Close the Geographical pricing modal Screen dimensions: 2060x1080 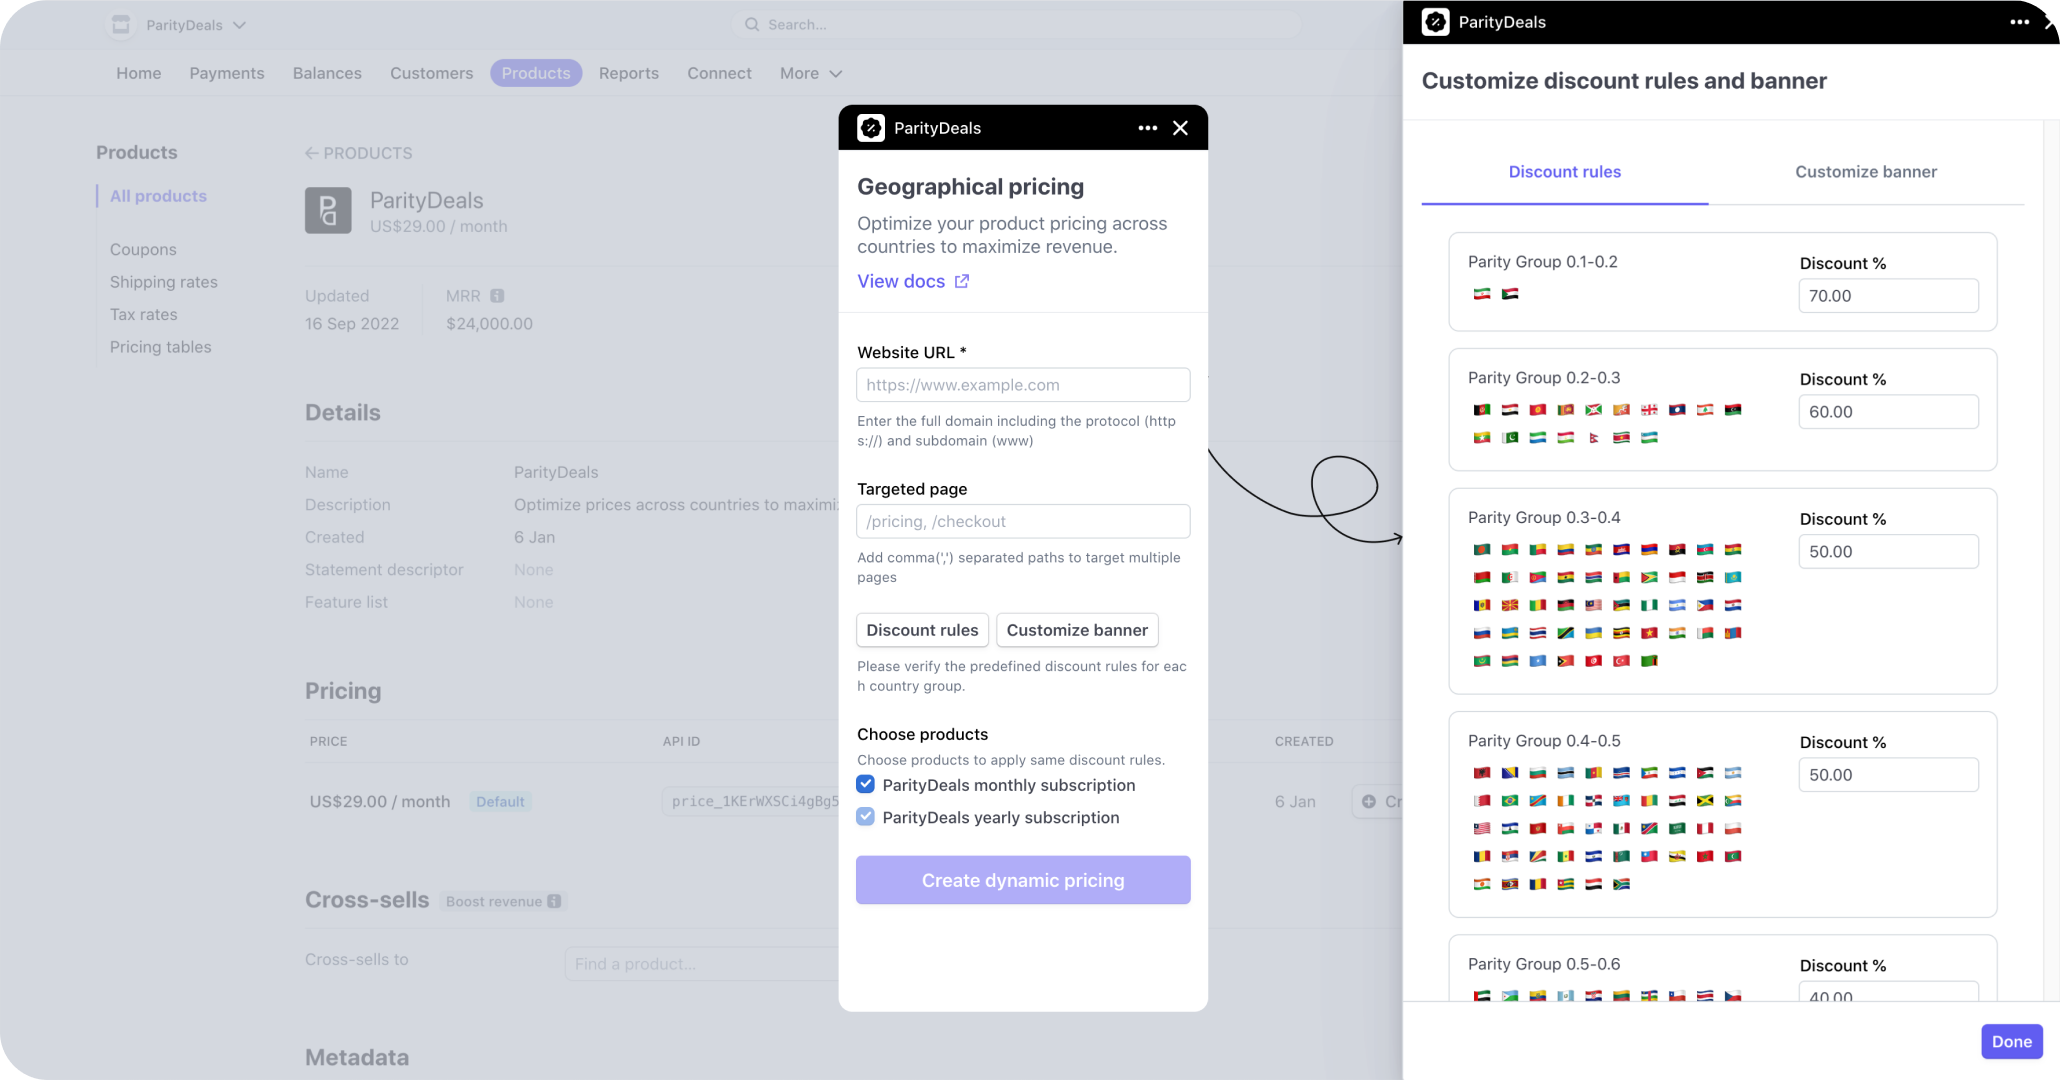click(1180, 128)
